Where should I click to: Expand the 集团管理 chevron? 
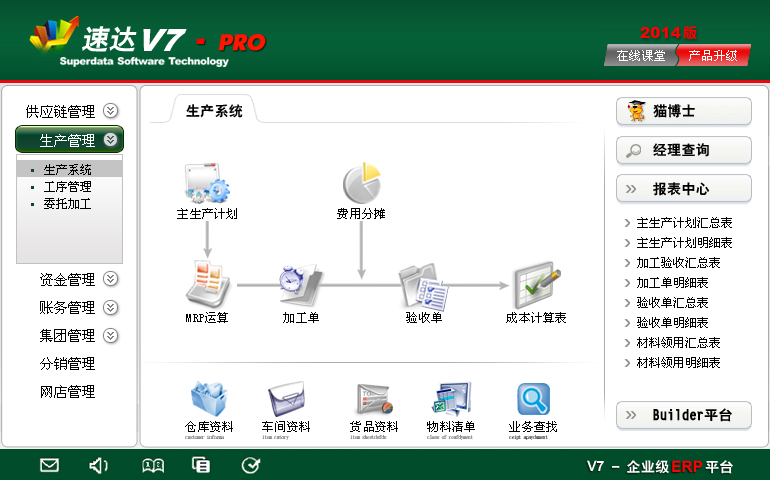[110, 336]
